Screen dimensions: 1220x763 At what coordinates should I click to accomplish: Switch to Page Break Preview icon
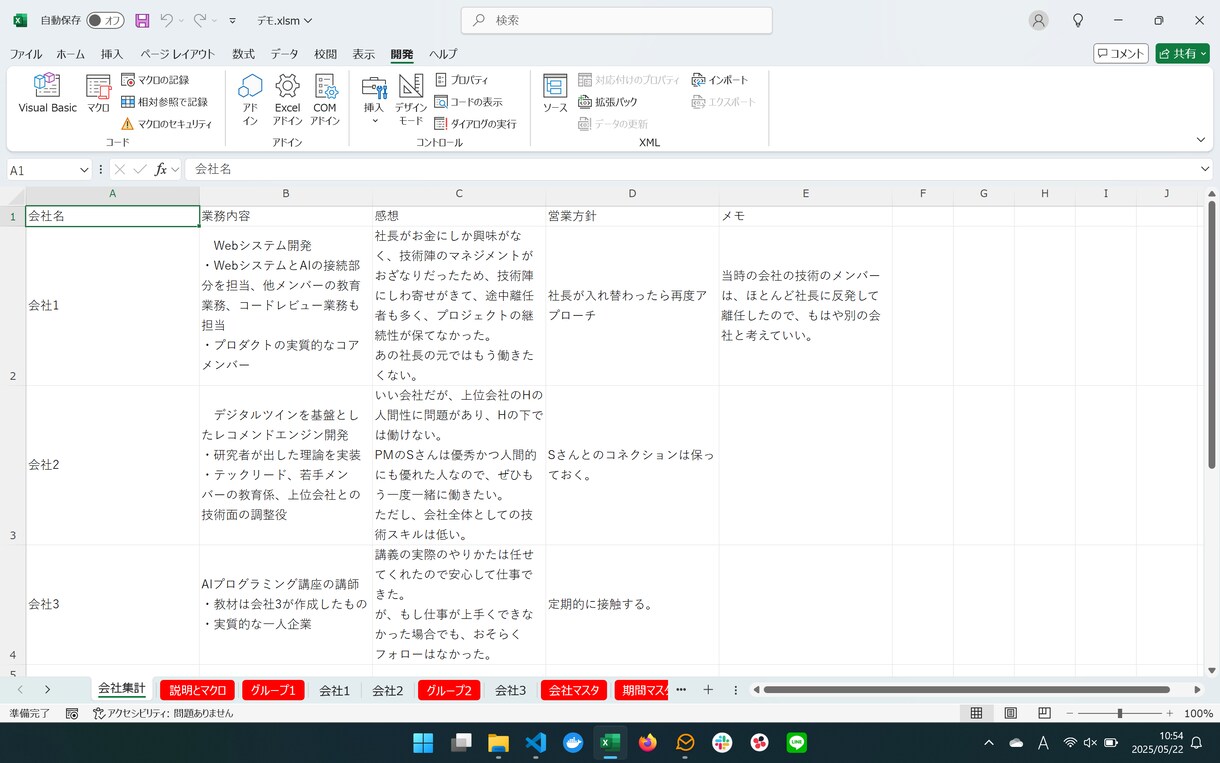tap(1044, 713)
